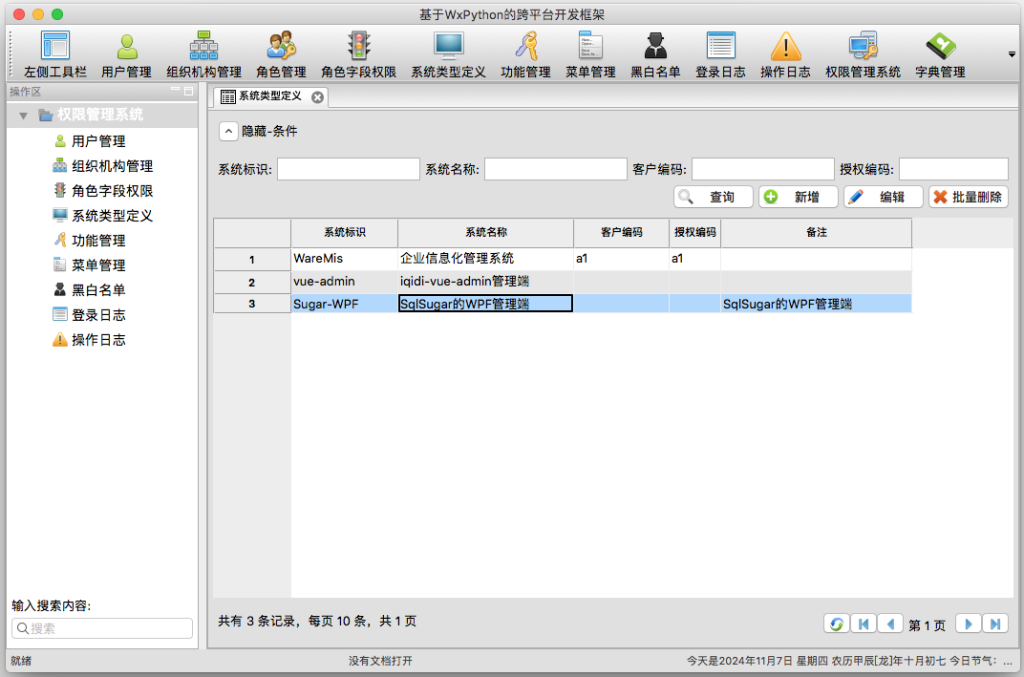This screenshot has width=1024, height=677.
Task: Click the 查询 search button
Action: 713,197
